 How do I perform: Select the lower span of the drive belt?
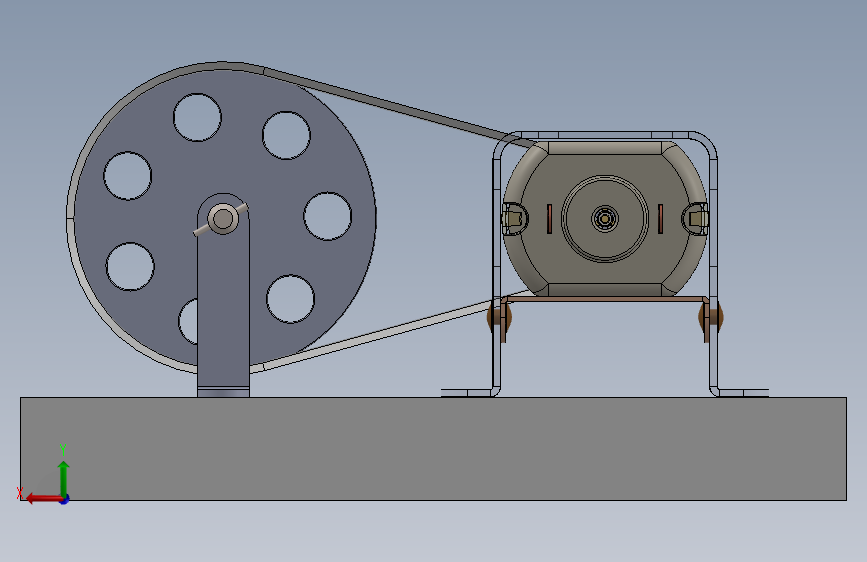387,330
